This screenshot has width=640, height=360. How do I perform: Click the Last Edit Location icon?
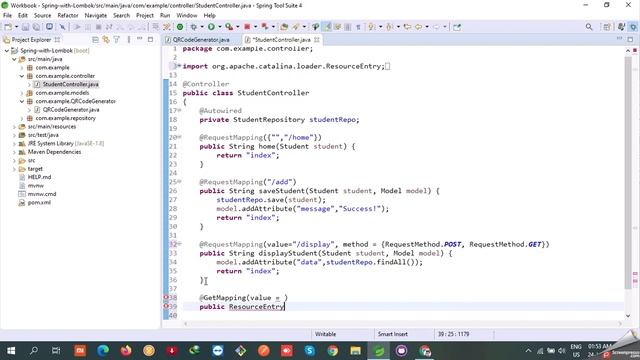(407, 27)
